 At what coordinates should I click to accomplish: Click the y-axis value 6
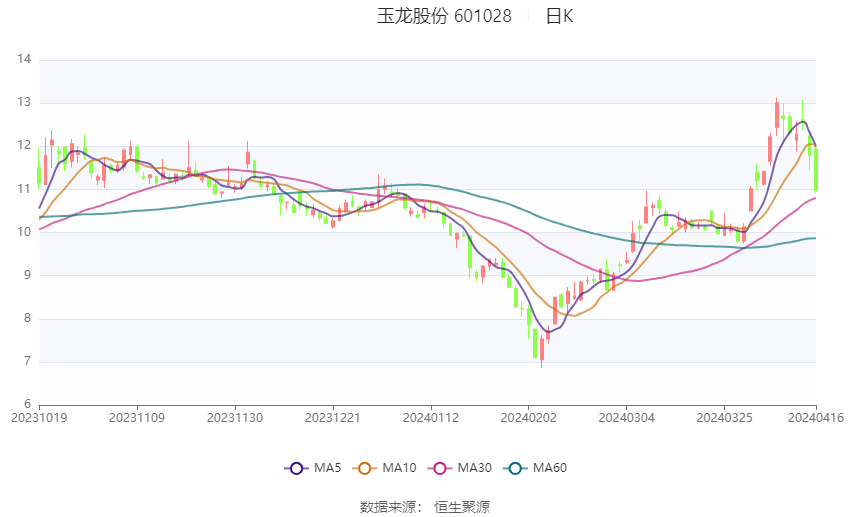pos(28,404)
